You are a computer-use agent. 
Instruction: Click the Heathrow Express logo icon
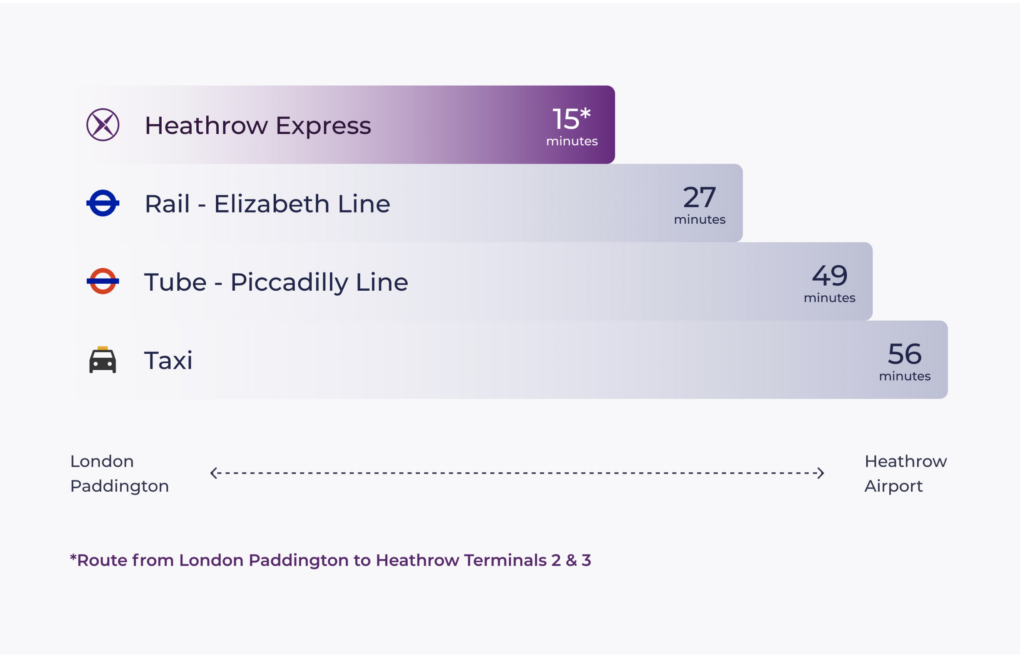[x=103, y=125]
